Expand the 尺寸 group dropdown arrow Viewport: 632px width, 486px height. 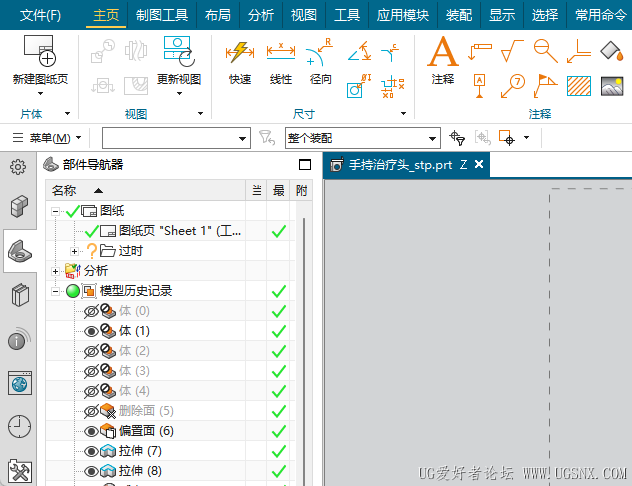pyautogui.click(x=403, y=114)
